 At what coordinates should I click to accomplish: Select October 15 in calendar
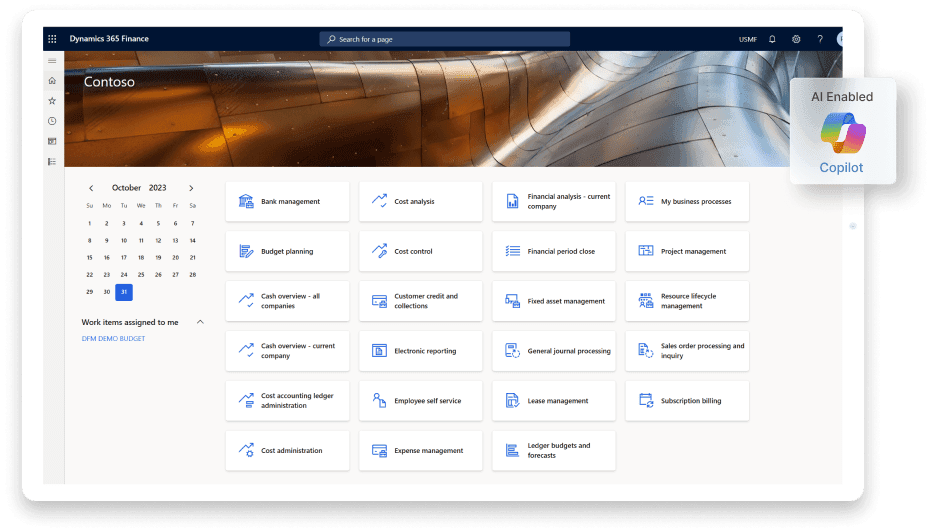click(x=90, y=257)
